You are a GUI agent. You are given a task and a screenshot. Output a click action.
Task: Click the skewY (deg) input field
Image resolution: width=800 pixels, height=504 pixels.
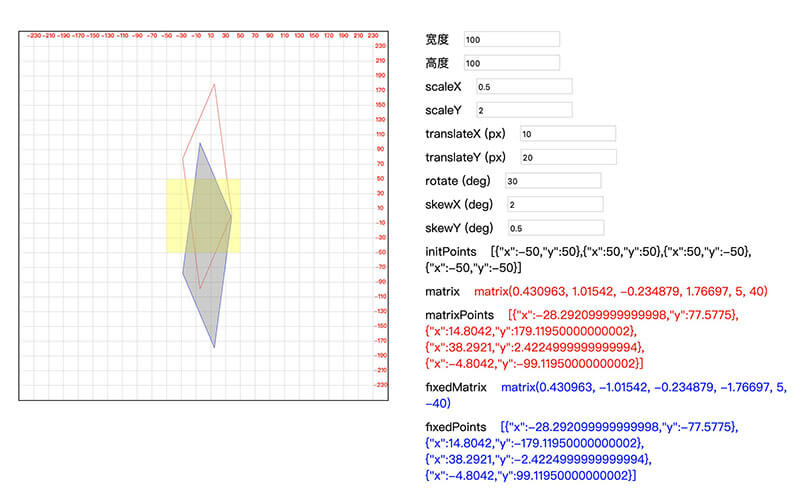click(x=556, y=228)
